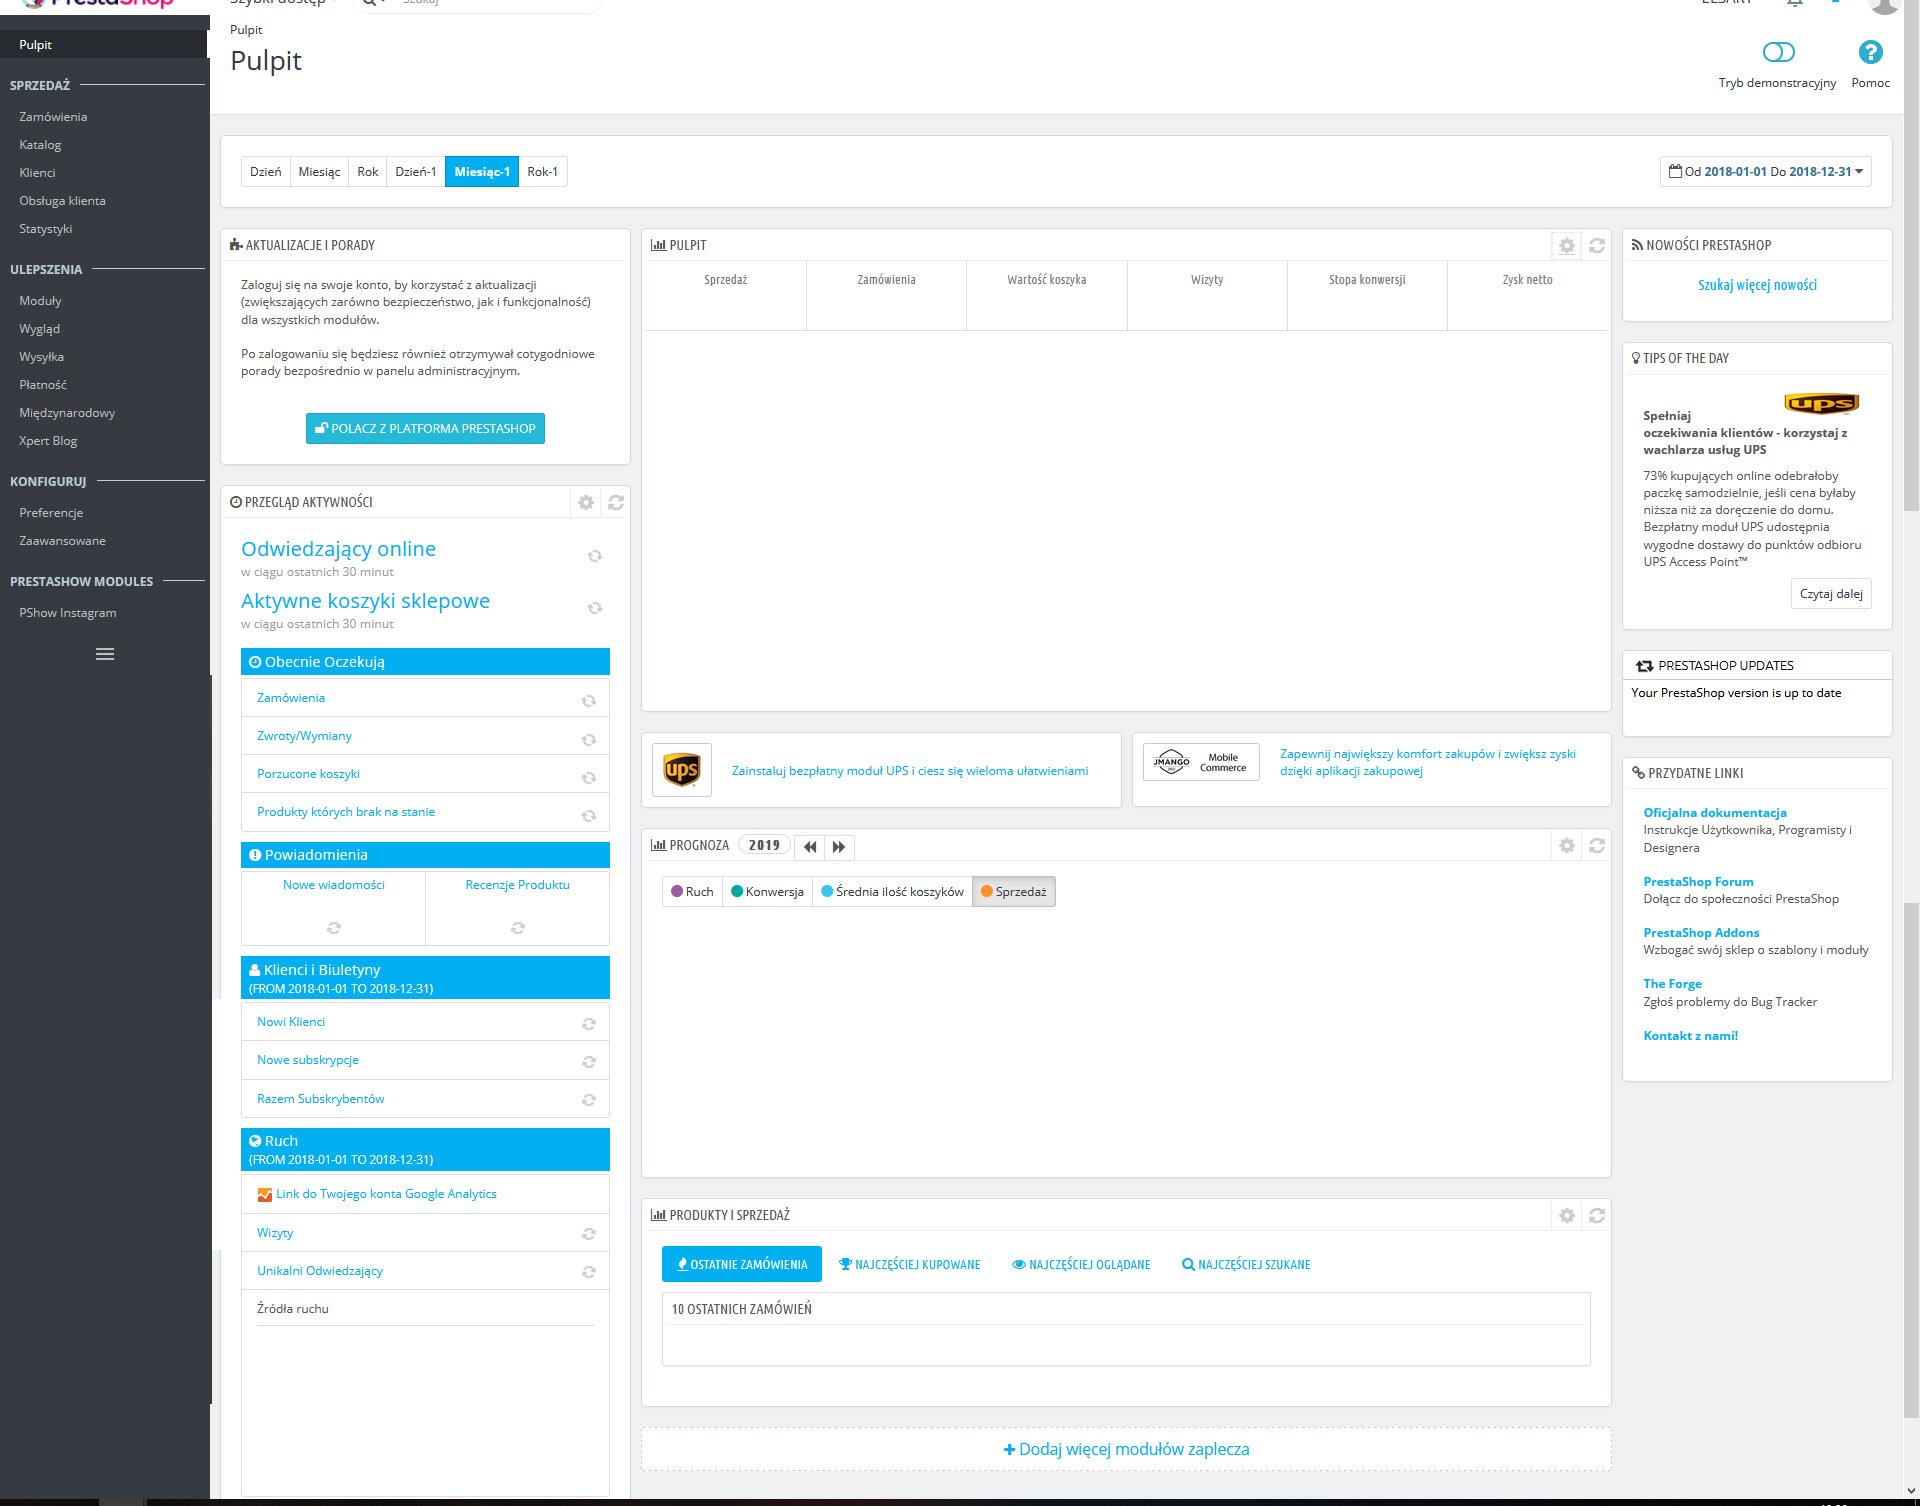Refresh the Pulpit panel
This screenshot has height=1506, width=1920.
tap(1597, 246)
